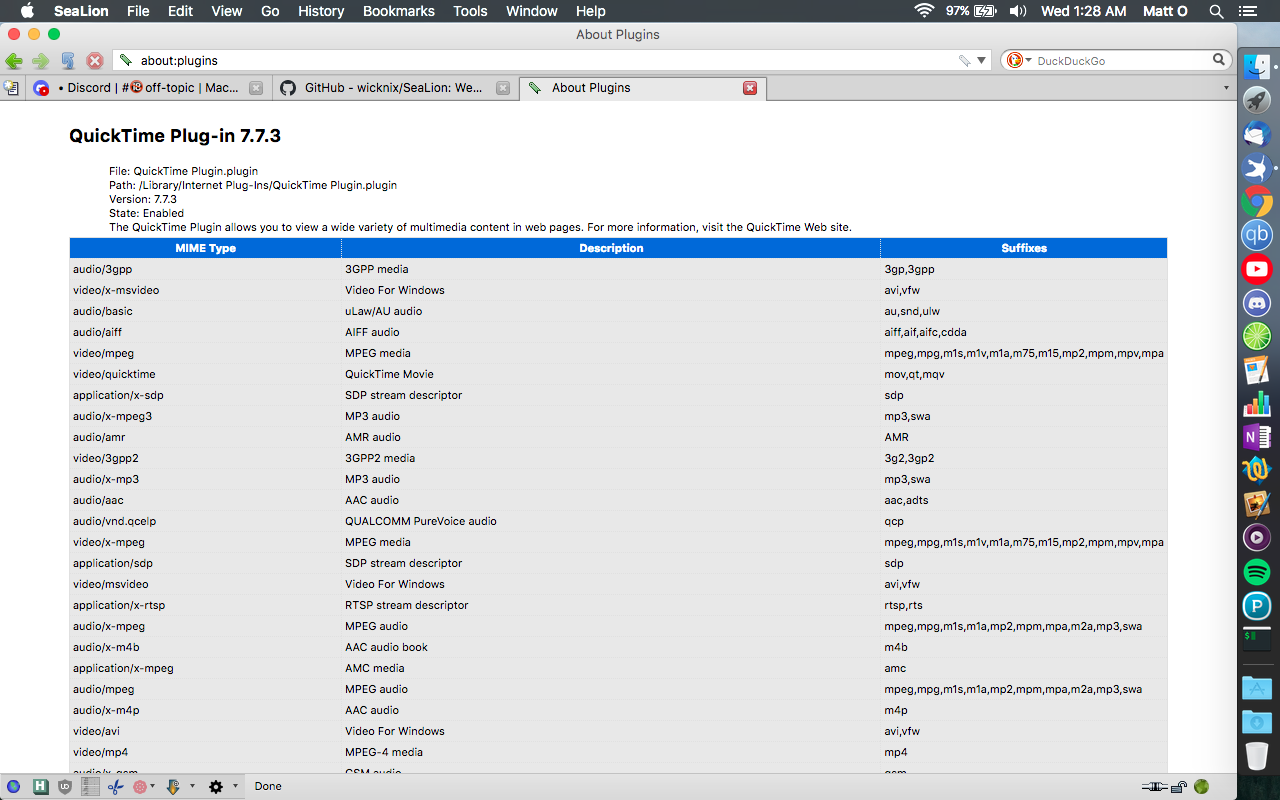Image resolution: width=1280 pixels, height=800 pixels.
Task: Stop loading with the red X icon
Action: pos(95,61)
